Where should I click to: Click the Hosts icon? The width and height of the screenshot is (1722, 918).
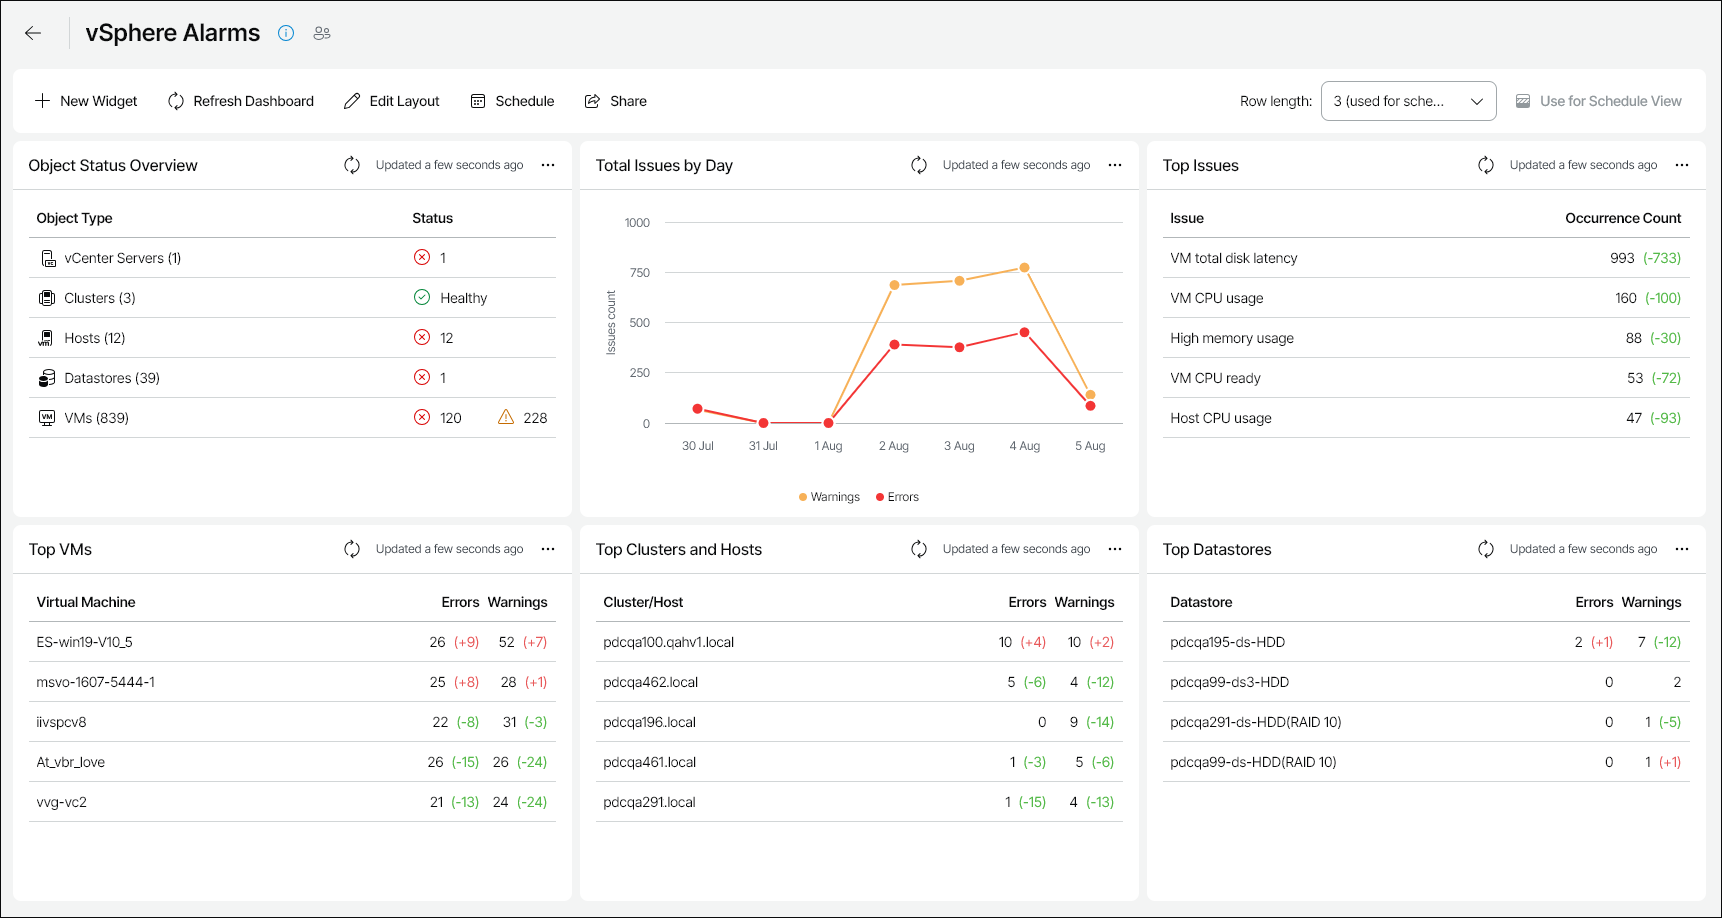[x=46, y=338]
